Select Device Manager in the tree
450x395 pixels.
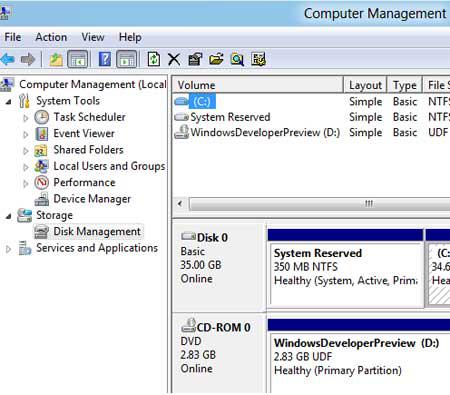92,199
